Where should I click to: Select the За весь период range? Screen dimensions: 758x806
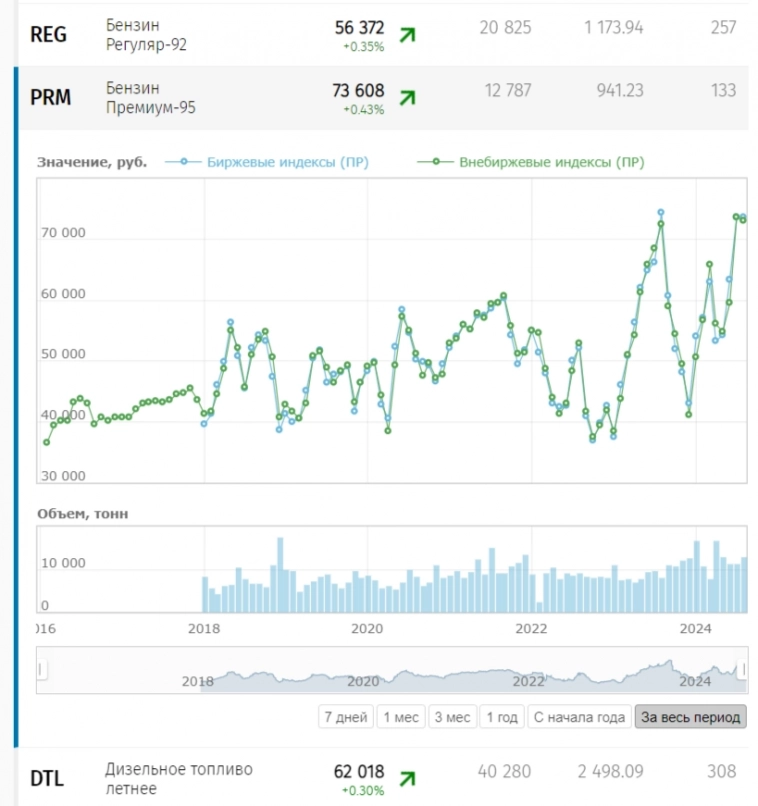(691, 717)
